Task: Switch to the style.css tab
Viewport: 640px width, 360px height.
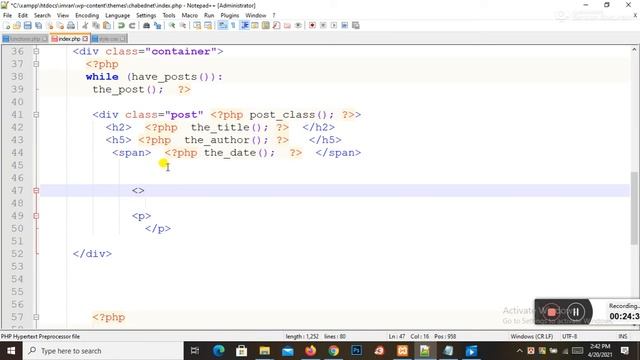Action: (x=109, y=39)
